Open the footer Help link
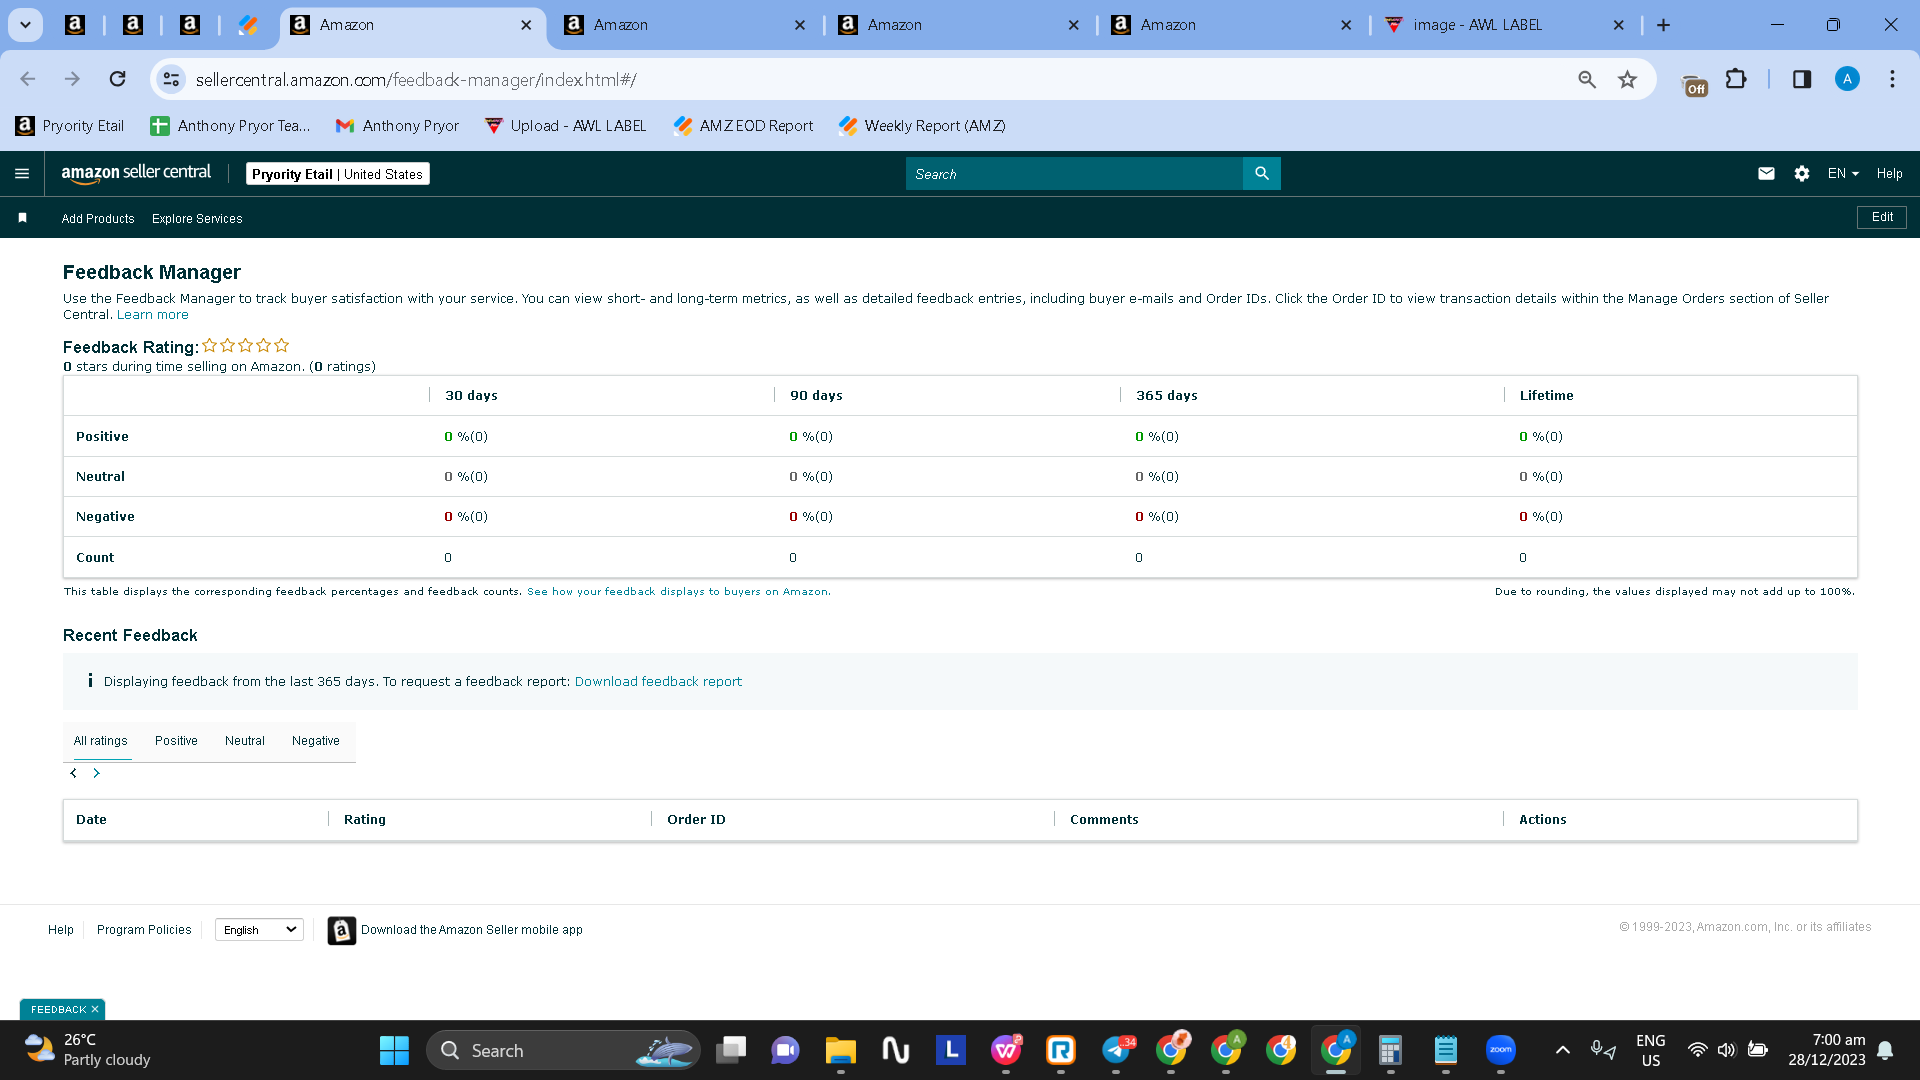1920x1080 pixels. tap(61, 930)
